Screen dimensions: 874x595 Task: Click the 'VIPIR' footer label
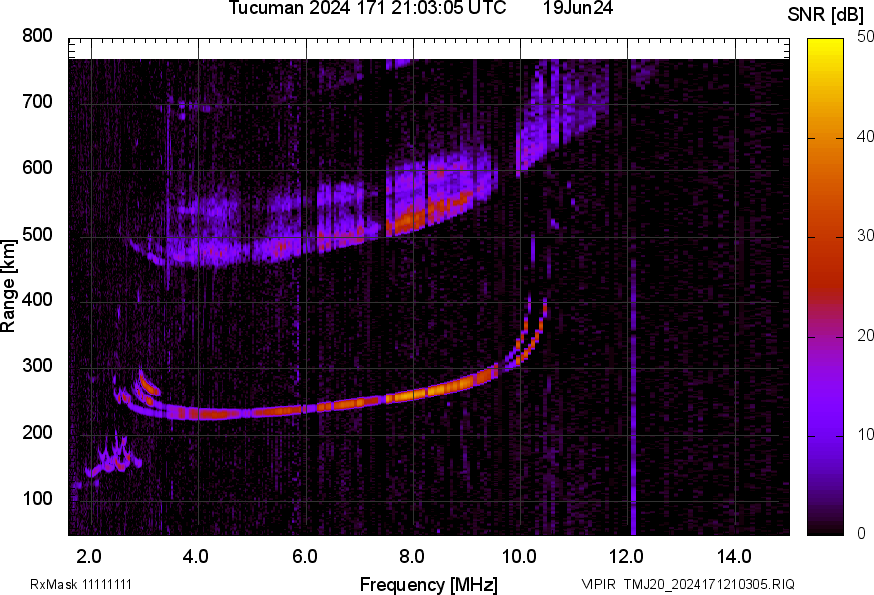click(599, 584)
